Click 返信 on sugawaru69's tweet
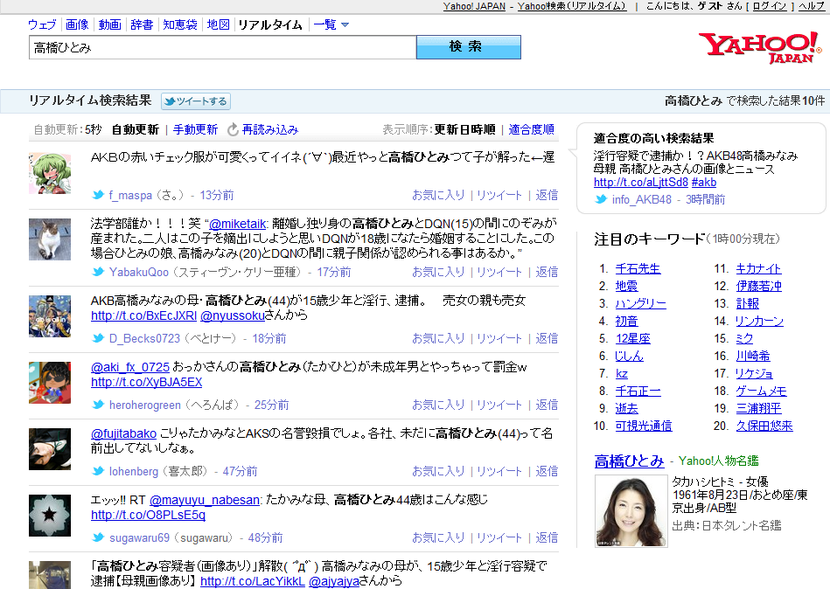Viewport: 830px width, 589px height. pos(547,538)
